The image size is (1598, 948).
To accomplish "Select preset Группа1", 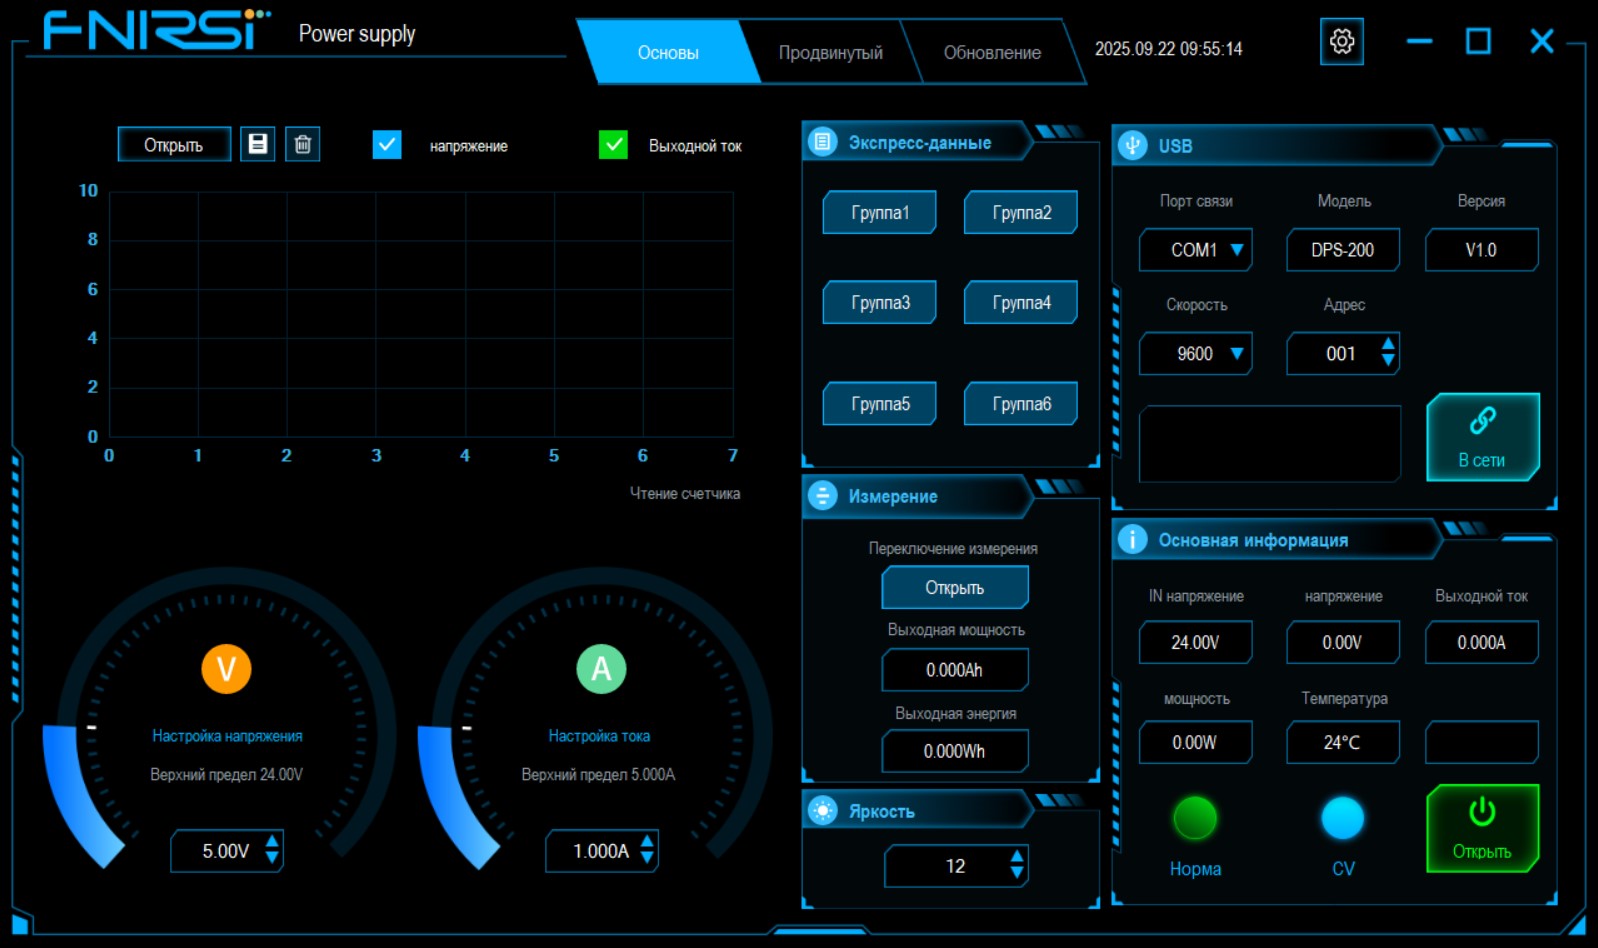I will tap(880, 212).
